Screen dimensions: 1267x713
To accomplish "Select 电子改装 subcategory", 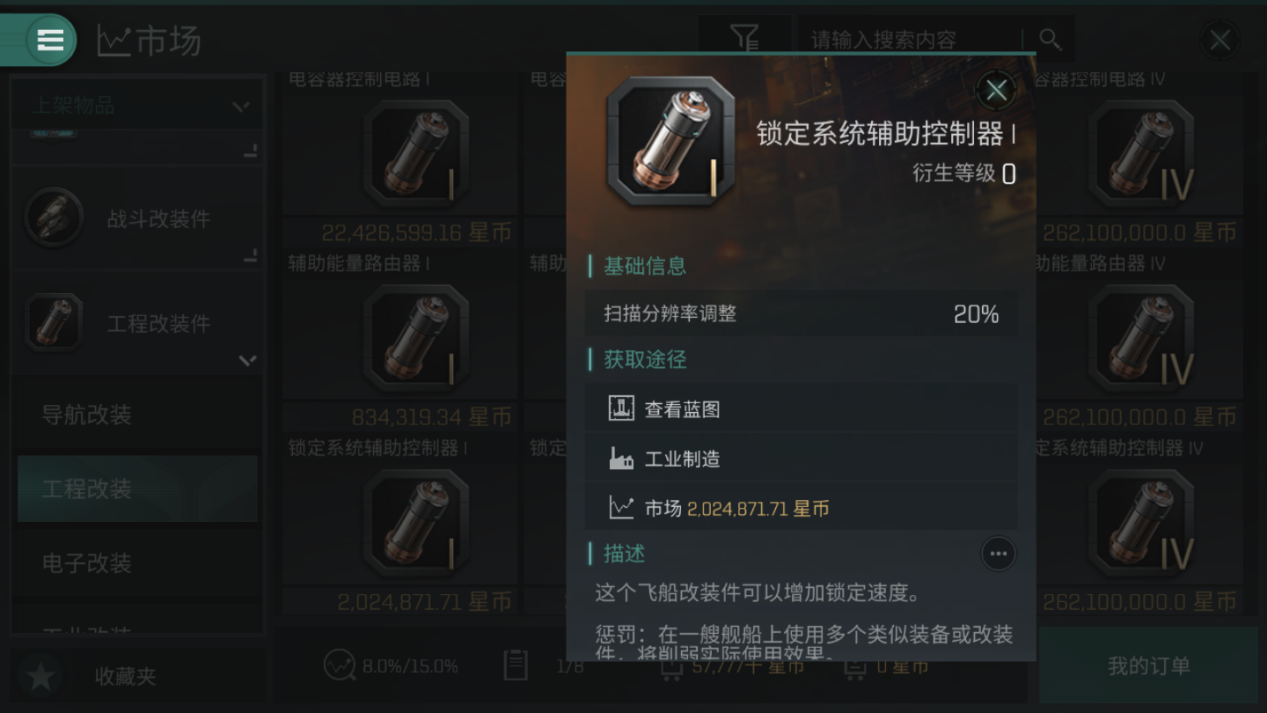I will (x=137, y=563).
